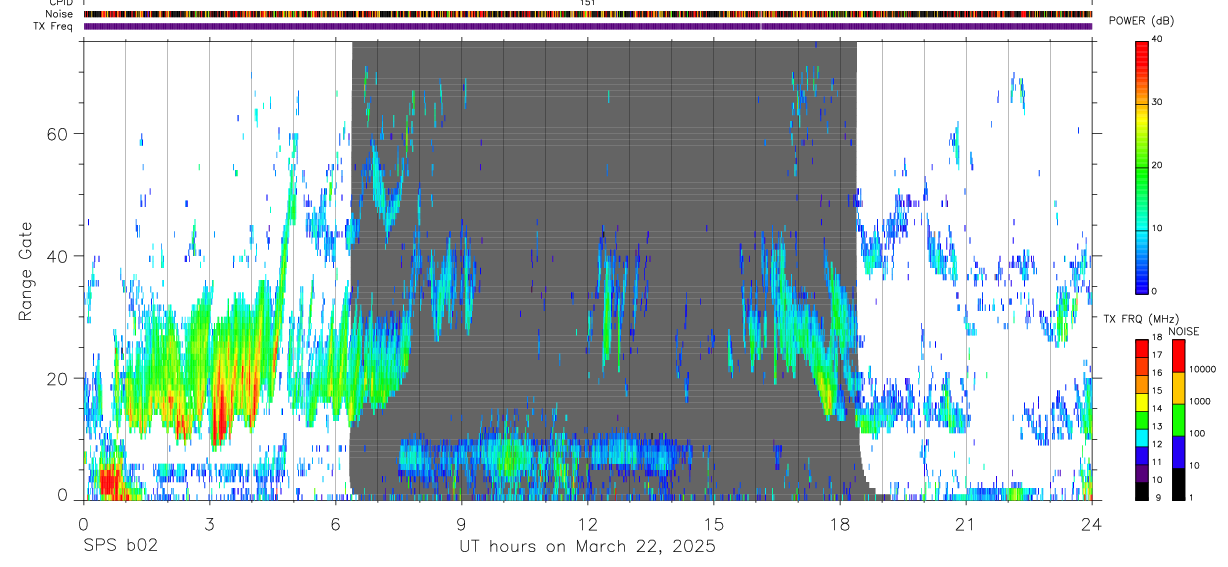Click the NOISE legend title

(x=1184, y=331)
